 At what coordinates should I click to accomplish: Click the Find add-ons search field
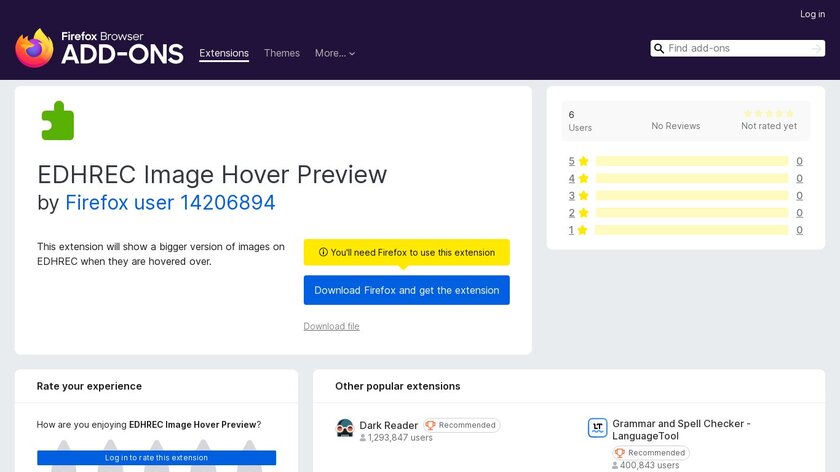(x=737, y=48)
